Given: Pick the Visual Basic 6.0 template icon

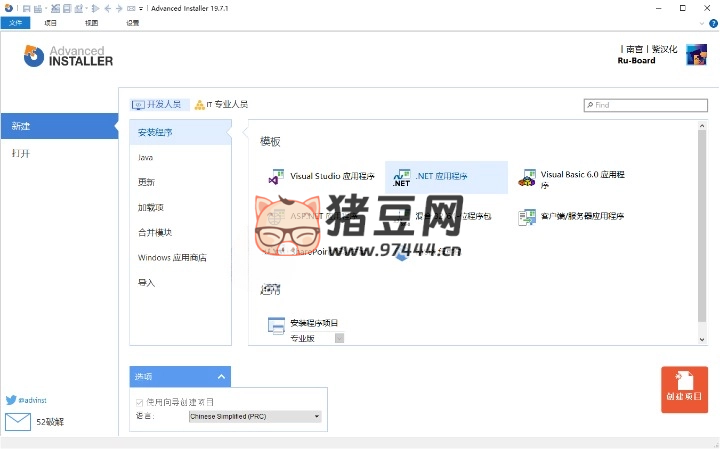Looking at the screenshot, I should [527, 178].
